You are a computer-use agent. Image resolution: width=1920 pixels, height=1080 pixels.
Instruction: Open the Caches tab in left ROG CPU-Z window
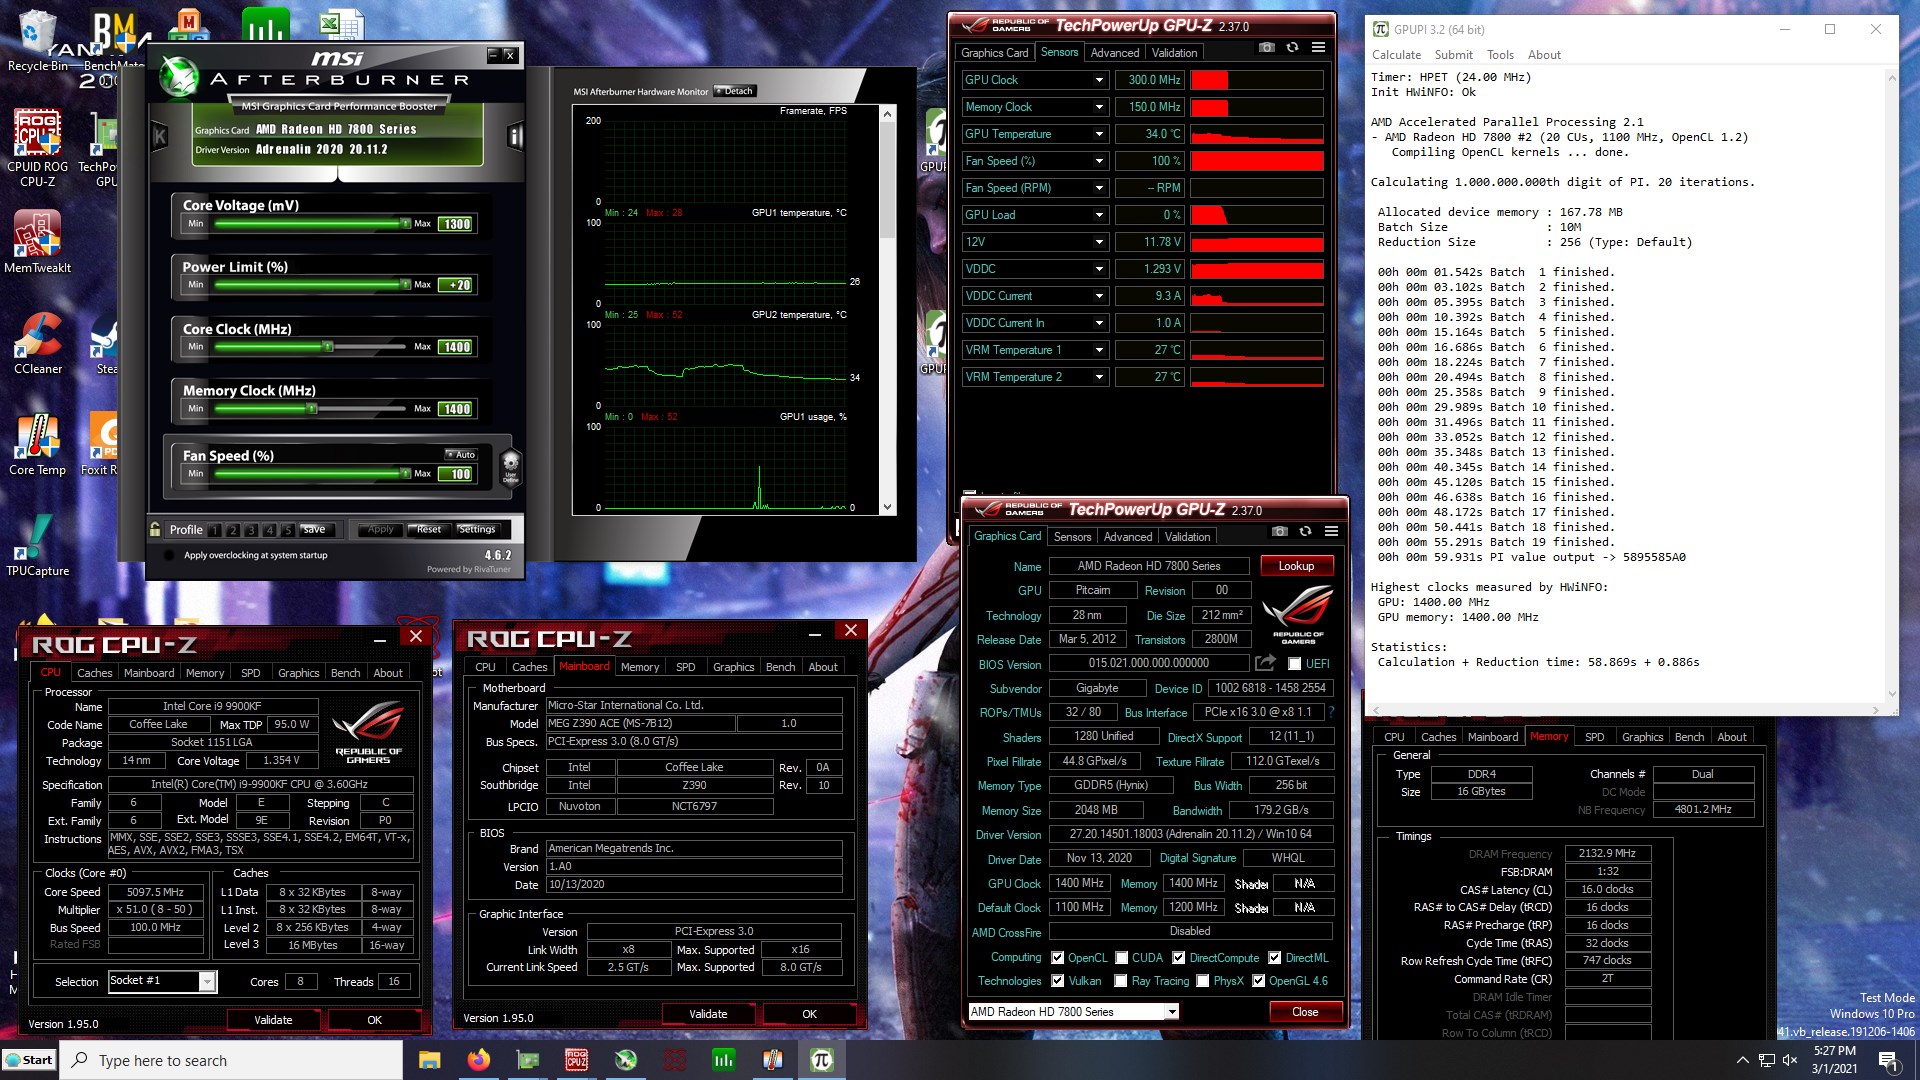click(x=94, y=673)
